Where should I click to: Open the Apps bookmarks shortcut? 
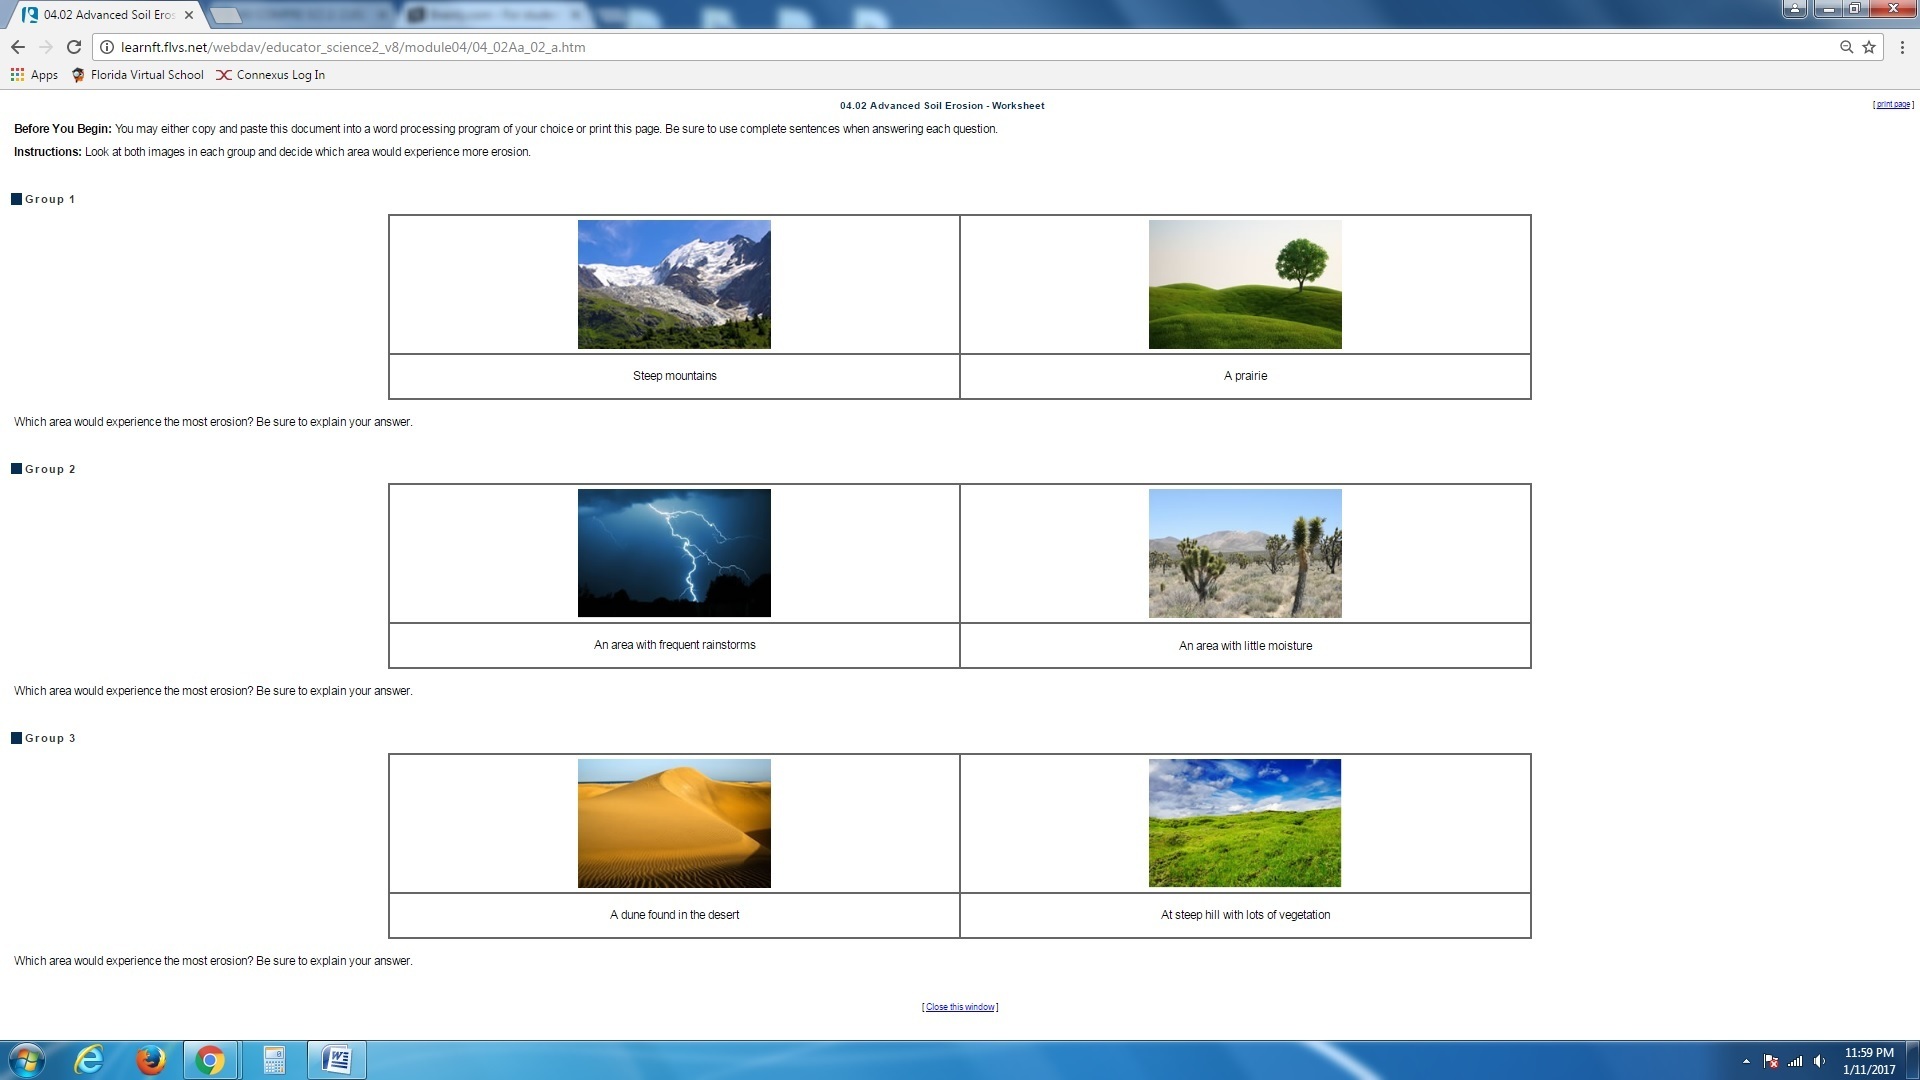[34, 75]
